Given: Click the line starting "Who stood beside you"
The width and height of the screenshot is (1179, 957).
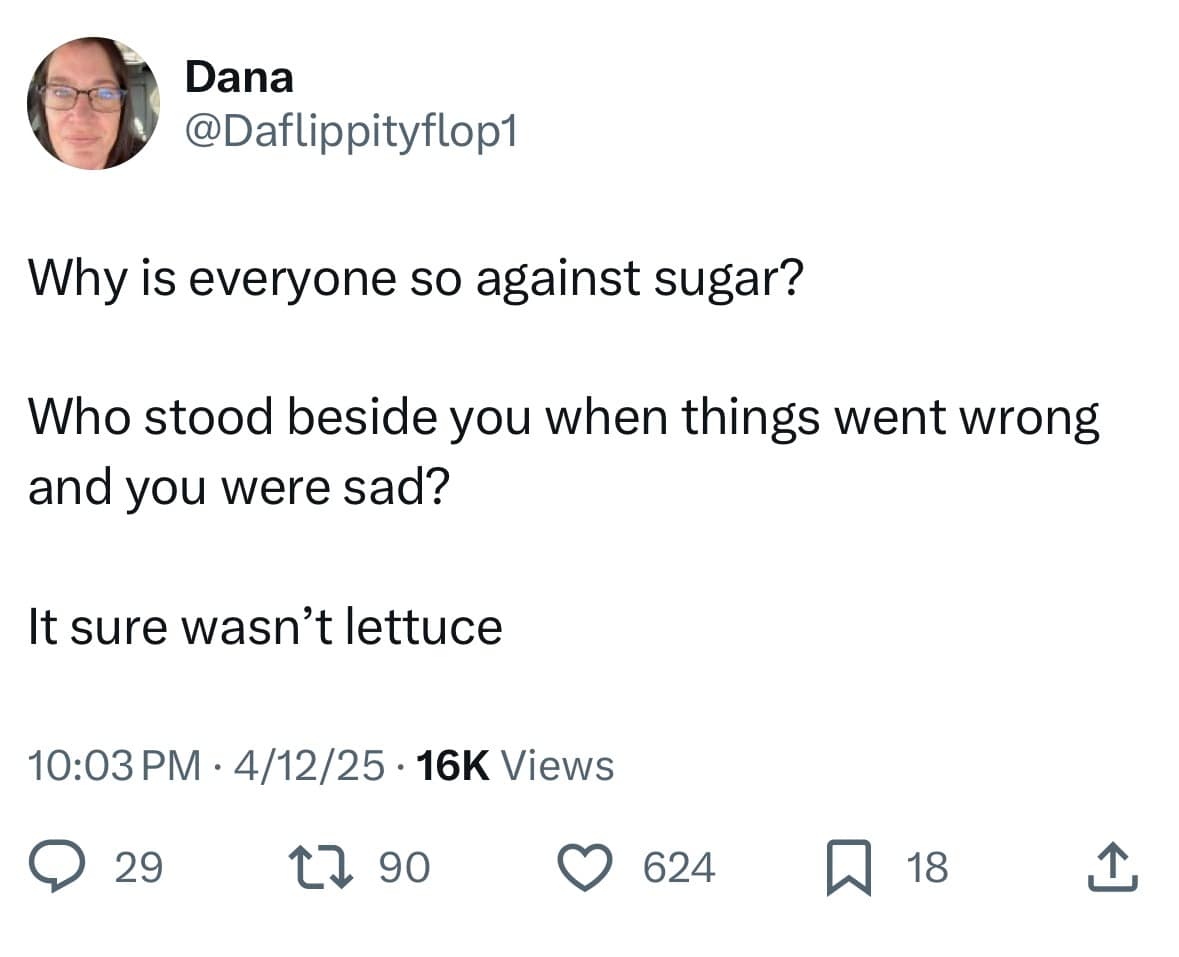Looking at the screenshot, I should click(x=563, y=418).
